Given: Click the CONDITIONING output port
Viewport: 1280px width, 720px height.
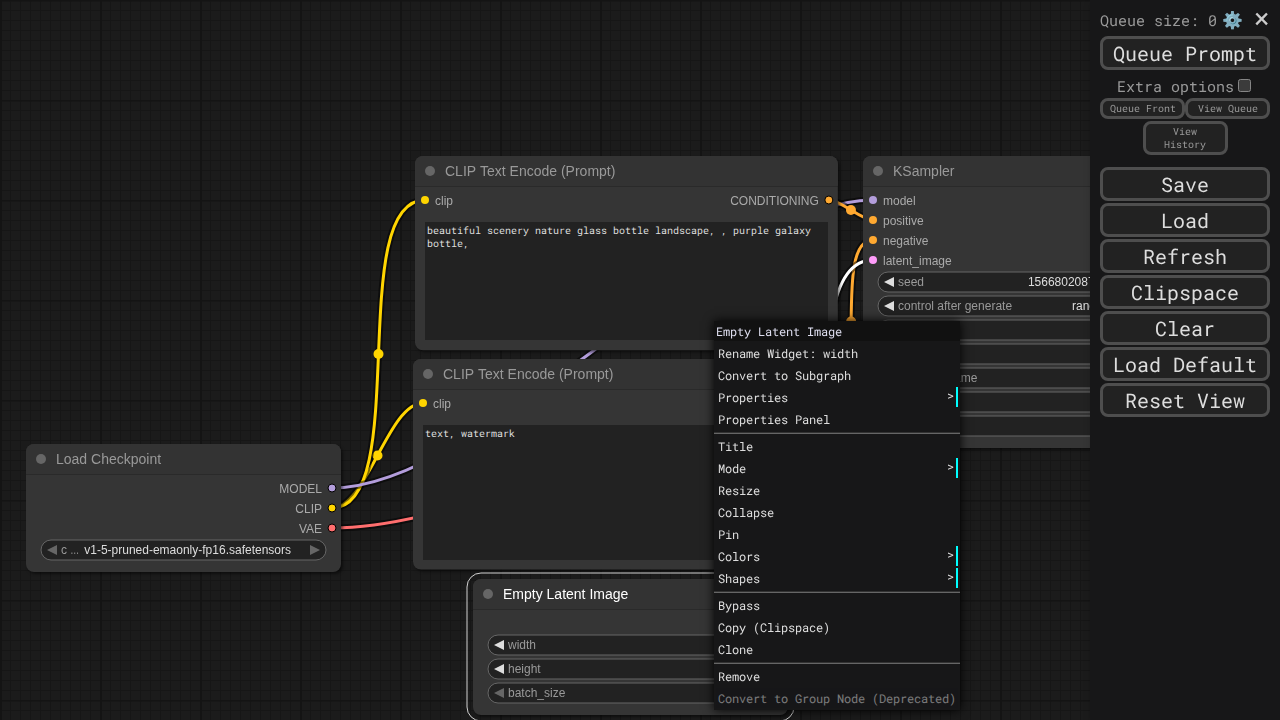Looking at the screenshot, I should click(828, 200).
